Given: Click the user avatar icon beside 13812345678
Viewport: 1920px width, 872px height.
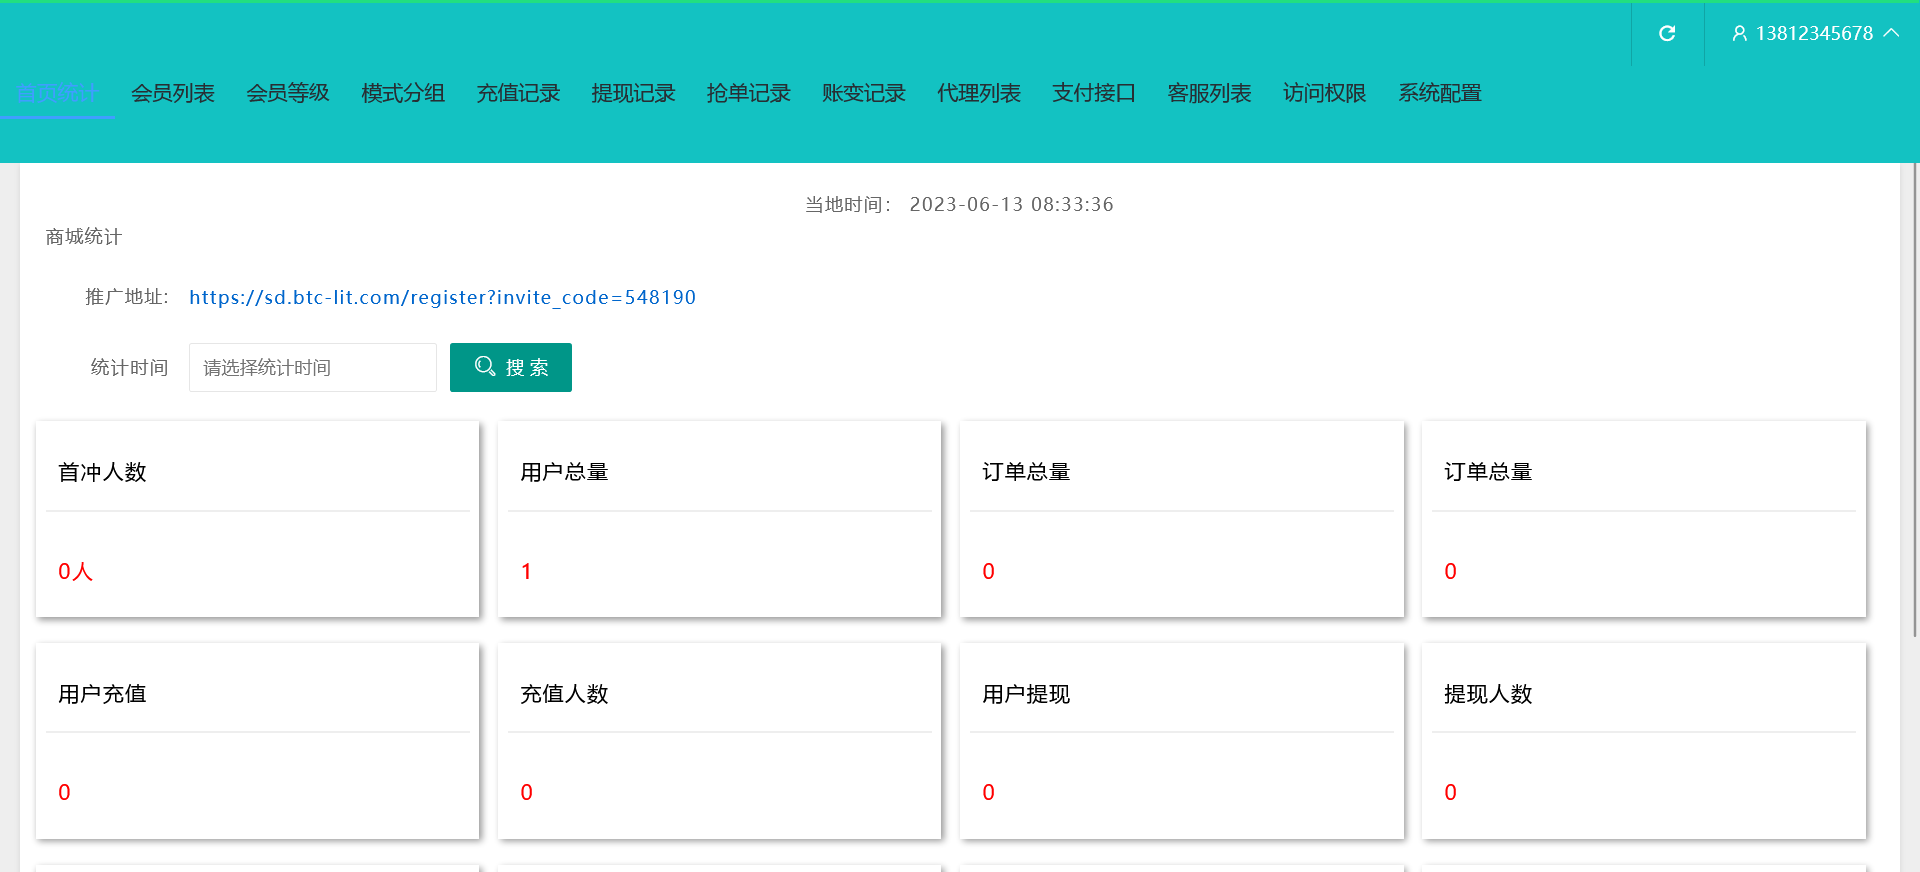Looking at the screenshot, I should point(1739,34).
